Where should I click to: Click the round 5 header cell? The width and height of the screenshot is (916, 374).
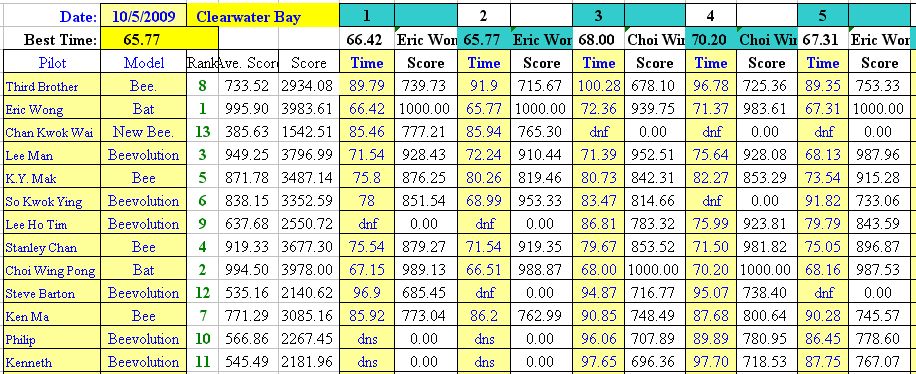[823, 16]
